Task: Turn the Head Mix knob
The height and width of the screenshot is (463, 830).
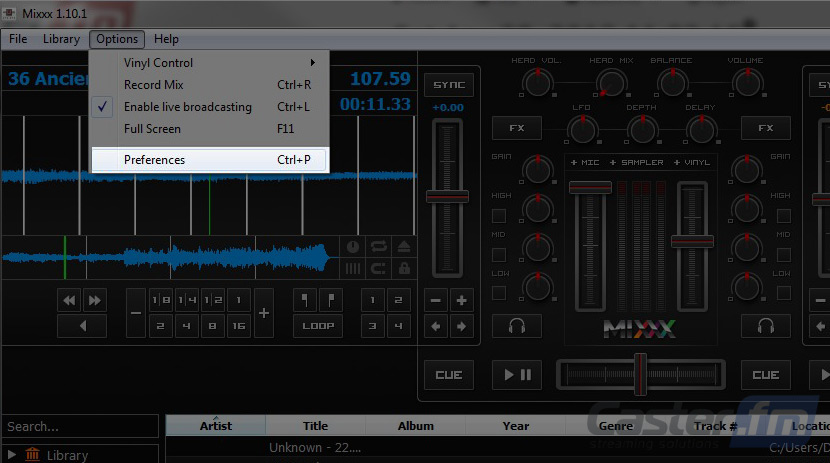Action: (x=612, y=83)
